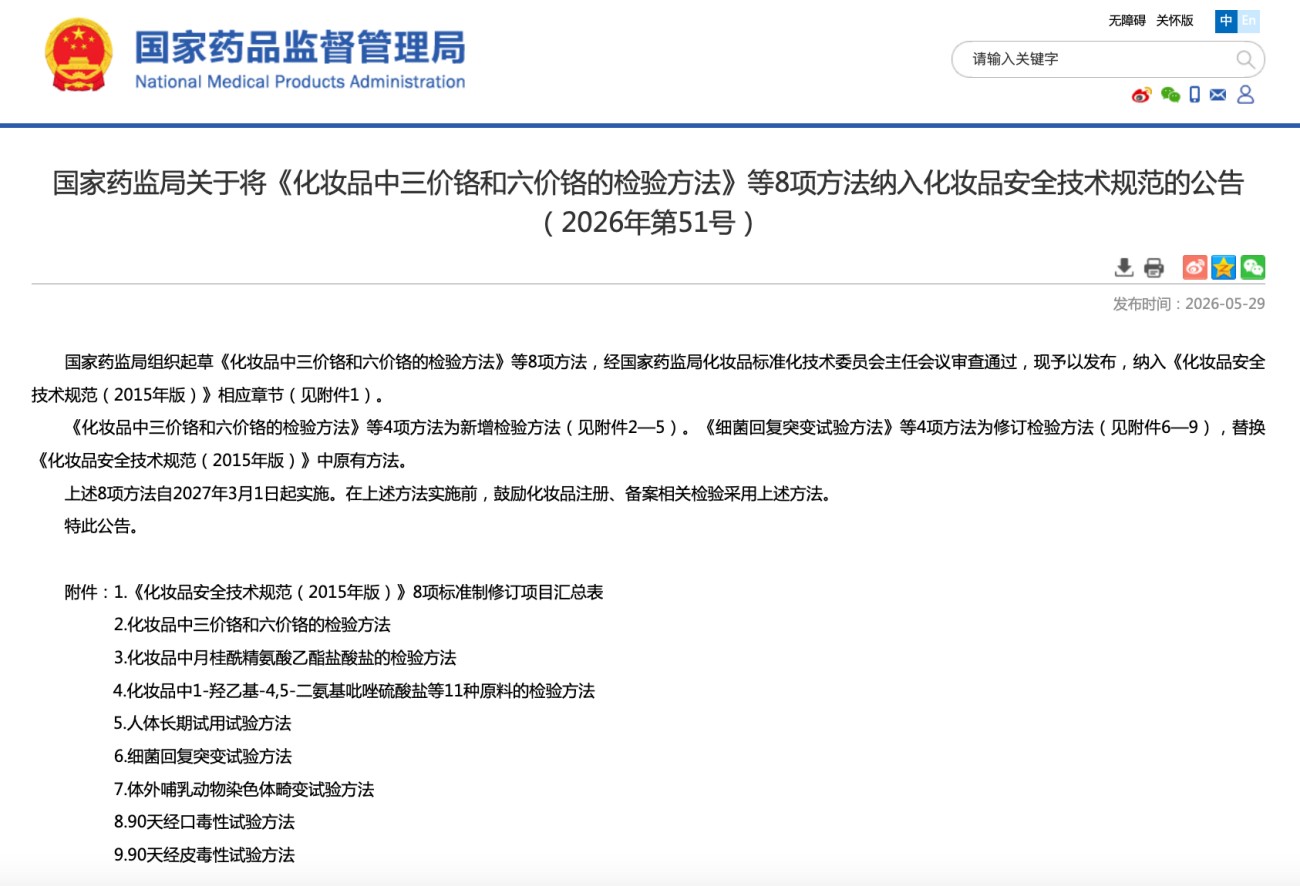Switch language to En

(1248, 21)
